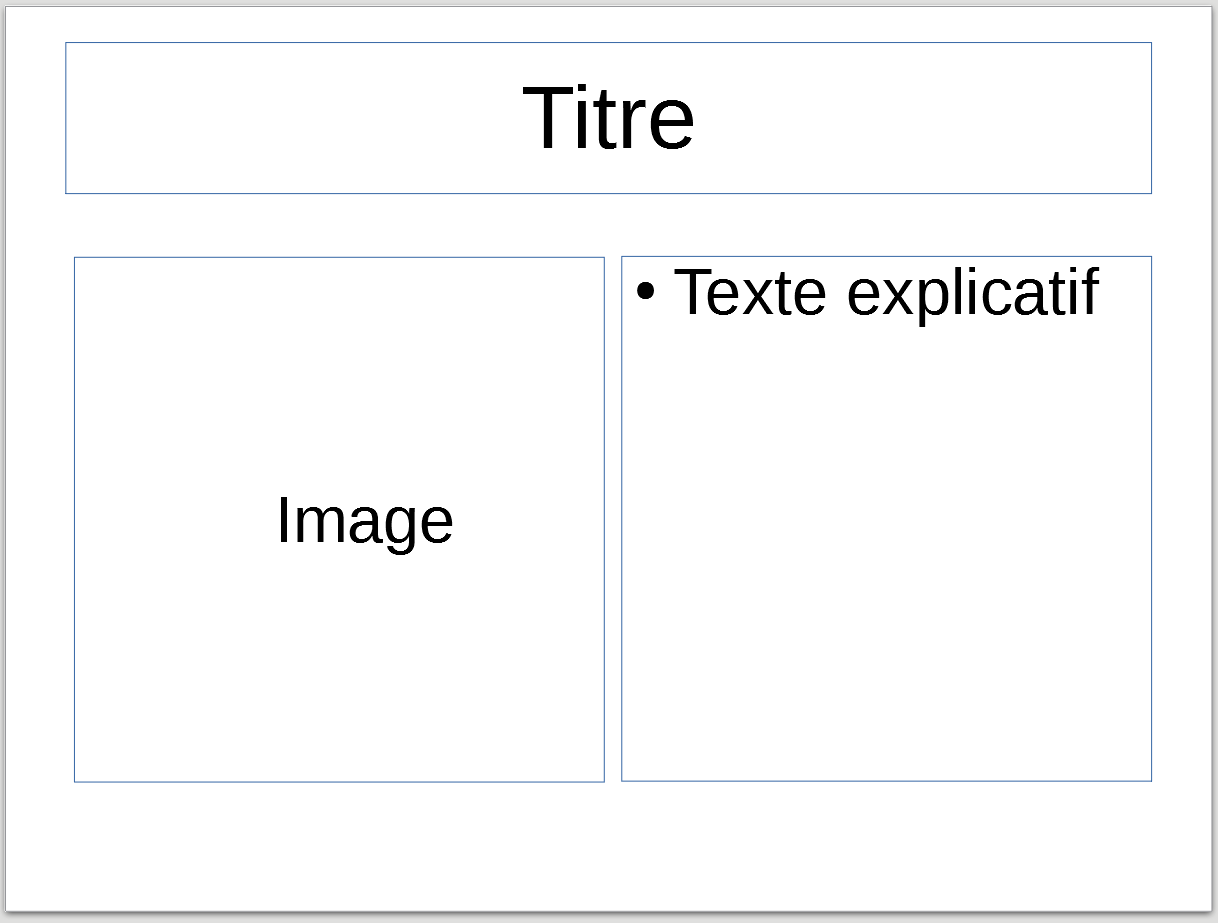Click the narrow gap between image and text boxes

(613, 519)
